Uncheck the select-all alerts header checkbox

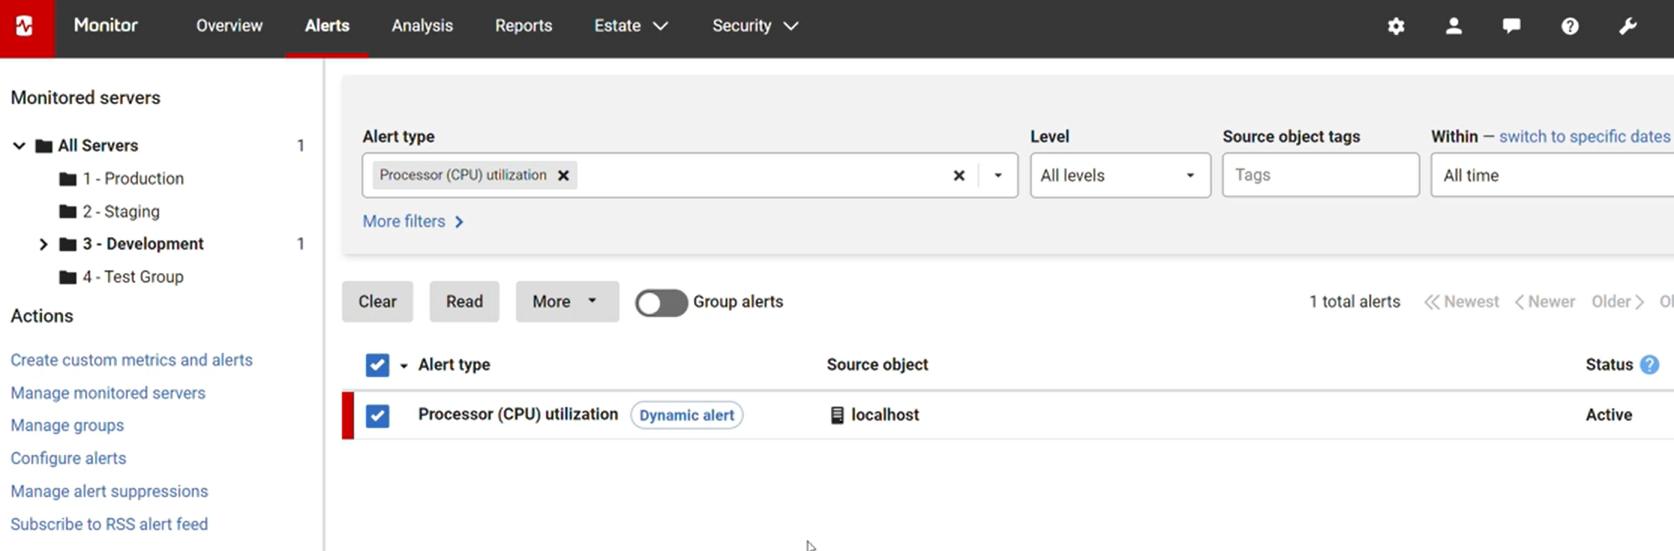[x=377, y=365]
